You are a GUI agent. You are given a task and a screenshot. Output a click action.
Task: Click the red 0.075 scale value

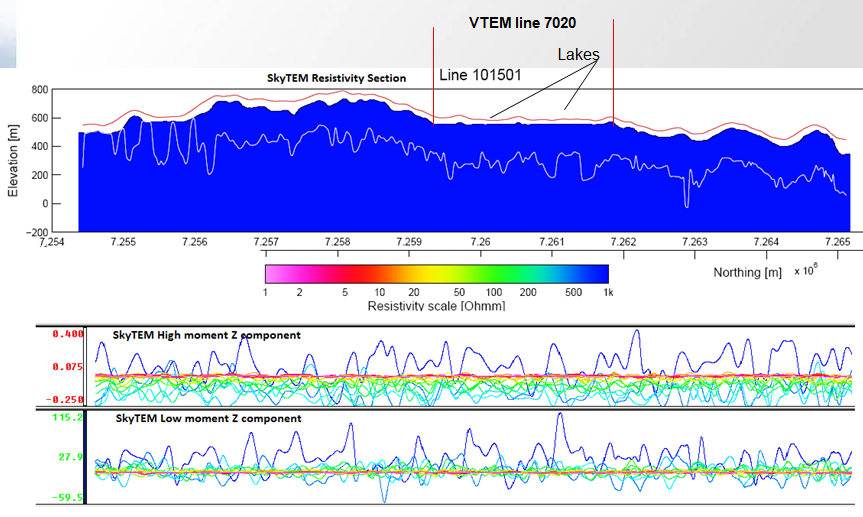coord(68,367)
